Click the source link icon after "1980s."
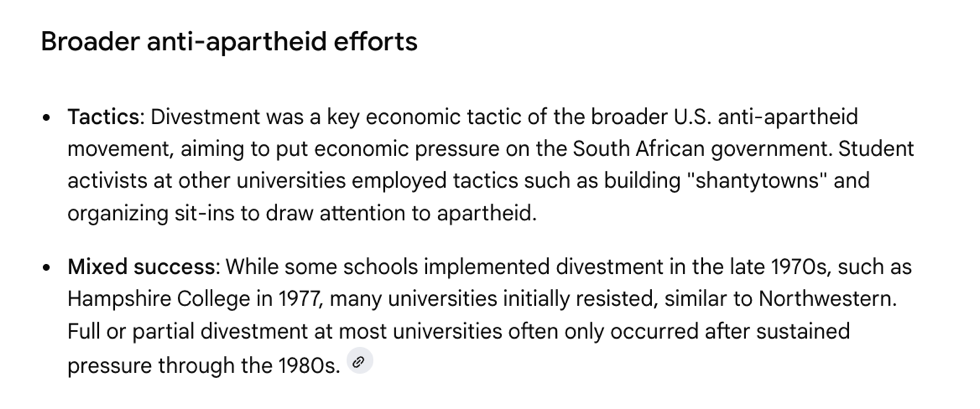Screen dimensions: 980x409 pos(359,363)
